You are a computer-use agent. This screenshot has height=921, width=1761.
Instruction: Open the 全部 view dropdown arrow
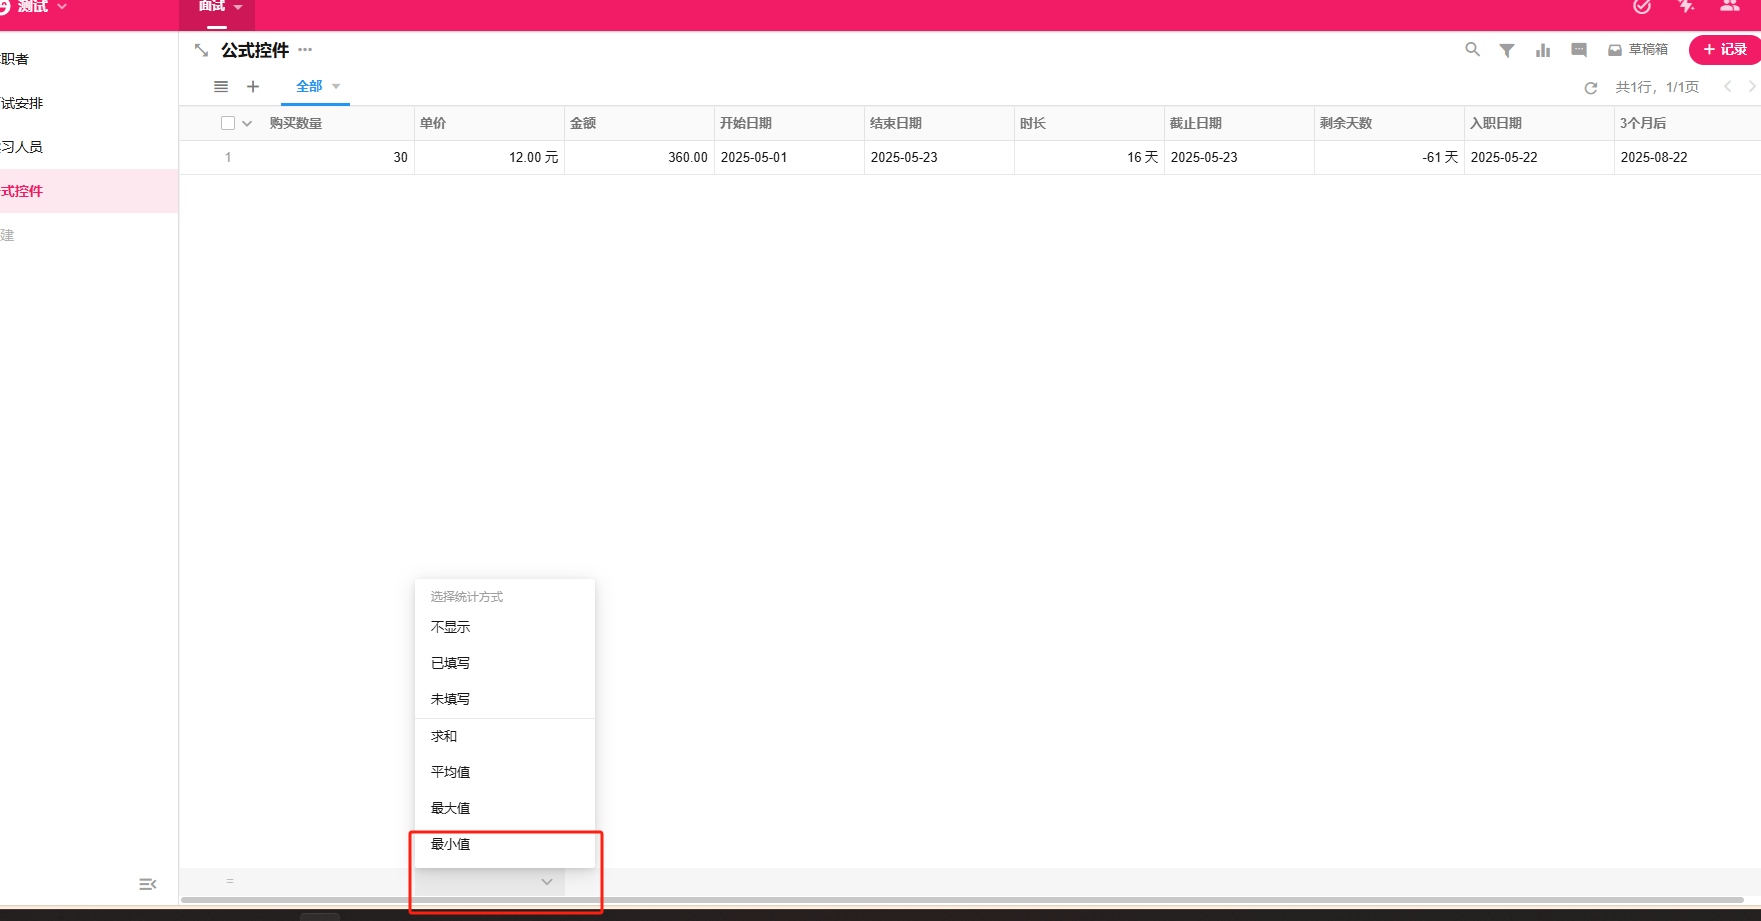tap(336, 87)
